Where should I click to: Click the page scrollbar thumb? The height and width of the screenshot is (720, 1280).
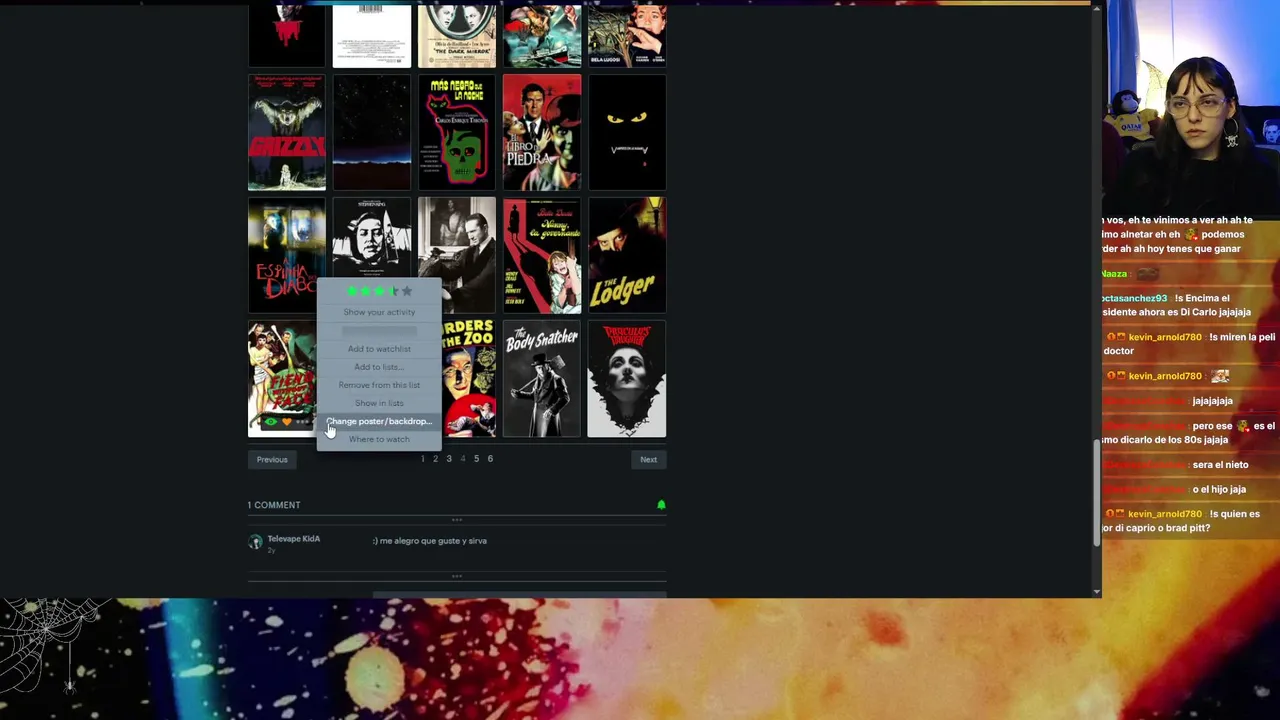point(1096,492)
